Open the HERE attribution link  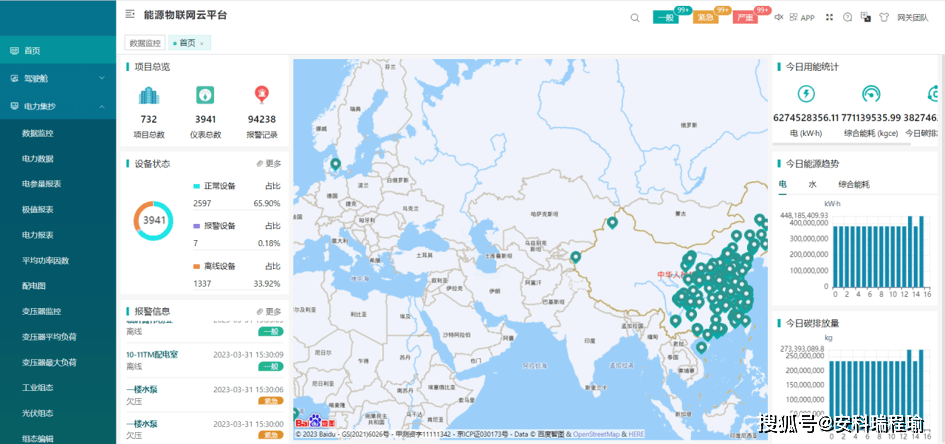(x=636, y=434)
